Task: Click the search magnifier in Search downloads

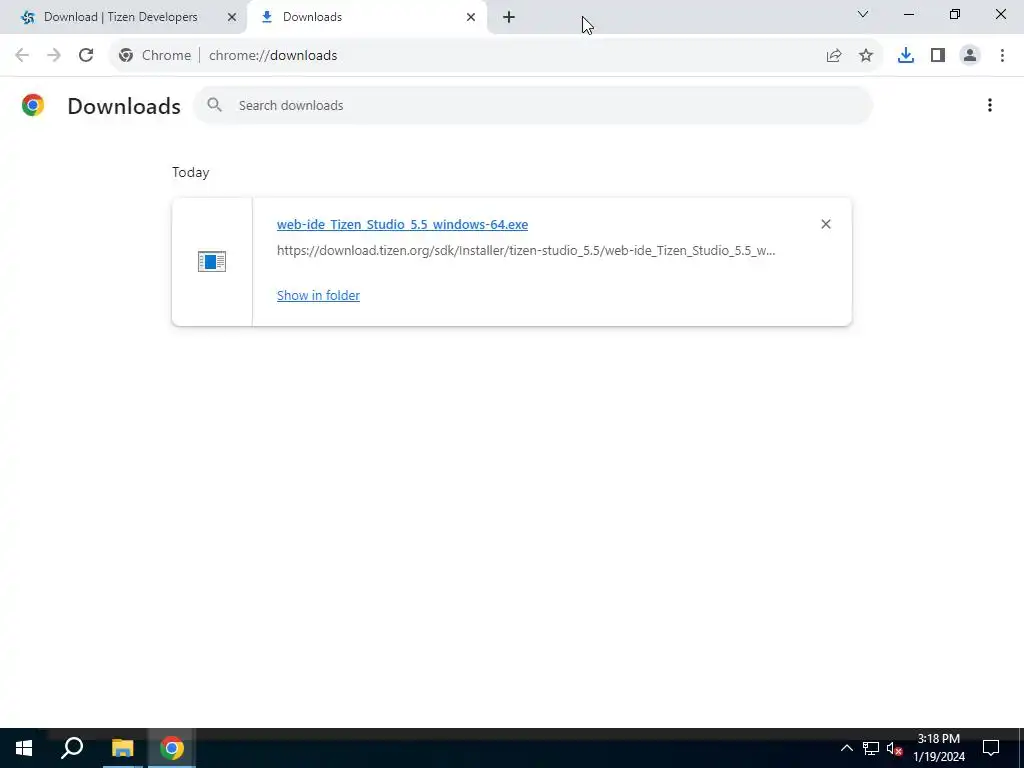Action: coord(214,104)
